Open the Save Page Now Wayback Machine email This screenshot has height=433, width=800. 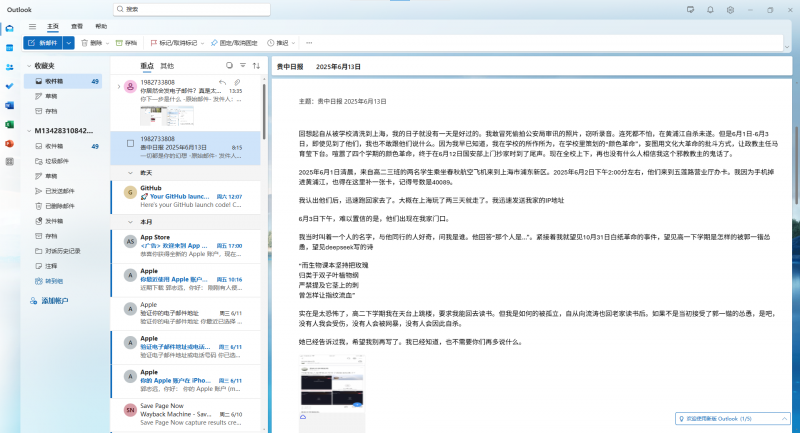(186, 415)
